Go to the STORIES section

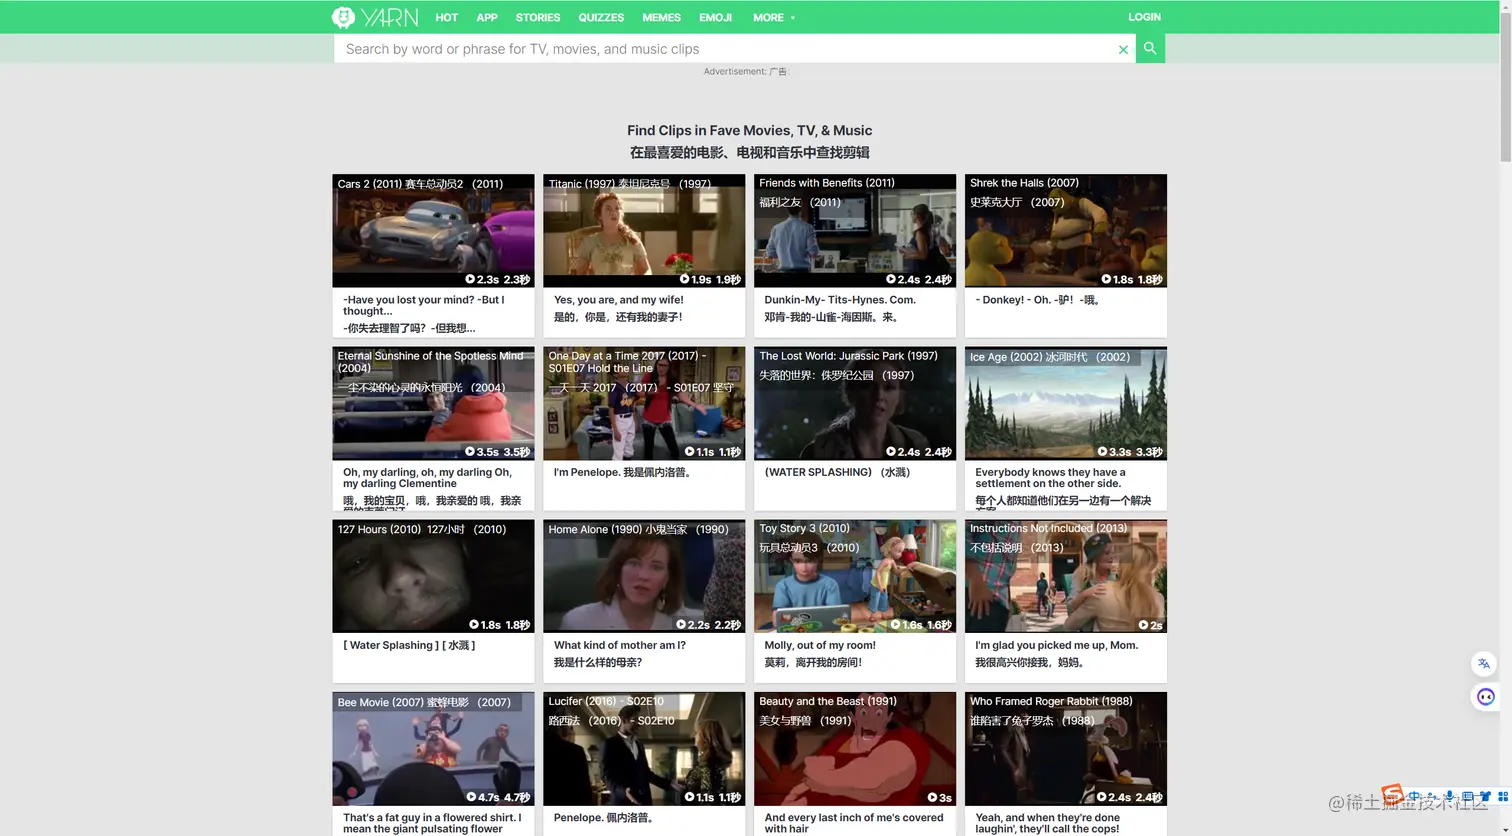click(x=538, y=17)
